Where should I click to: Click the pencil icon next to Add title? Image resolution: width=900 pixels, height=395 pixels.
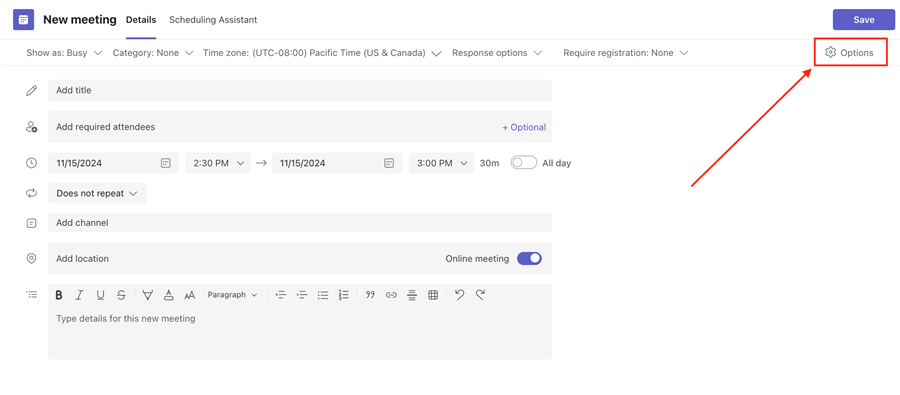[x=32, y=91]
